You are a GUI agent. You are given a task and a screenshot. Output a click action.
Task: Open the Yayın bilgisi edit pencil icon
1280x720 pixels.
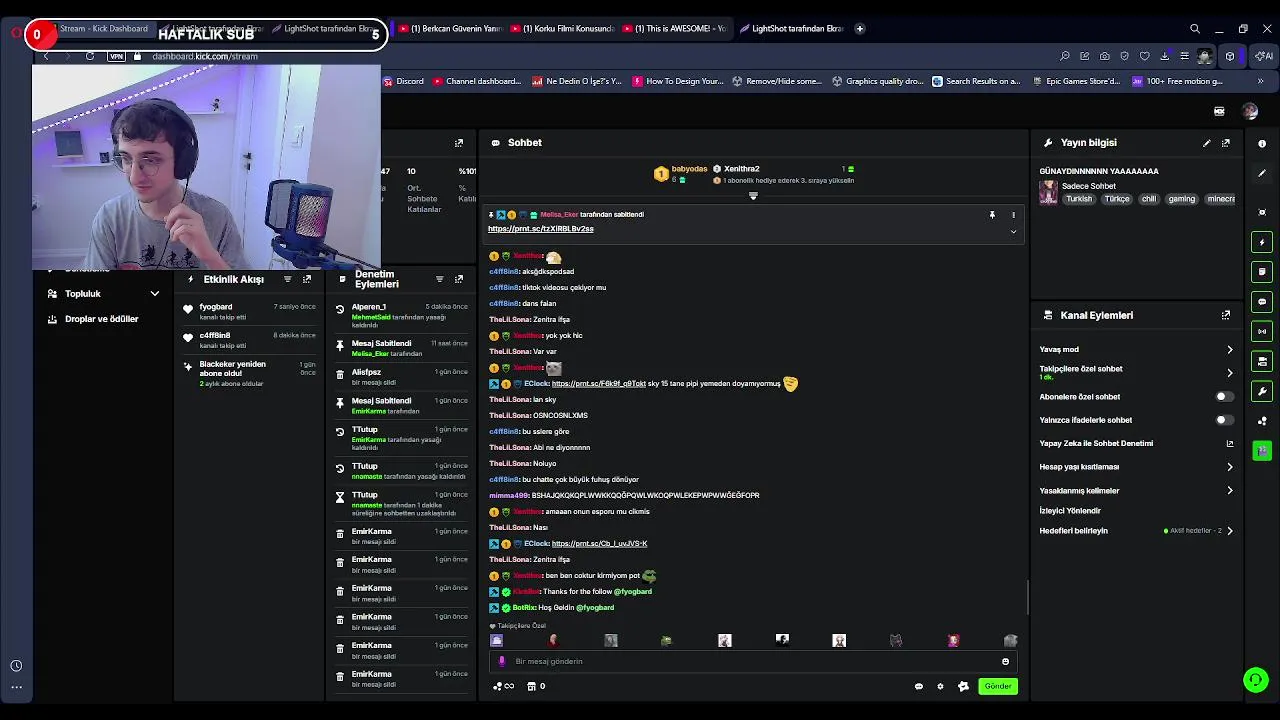coord(1206,143)
